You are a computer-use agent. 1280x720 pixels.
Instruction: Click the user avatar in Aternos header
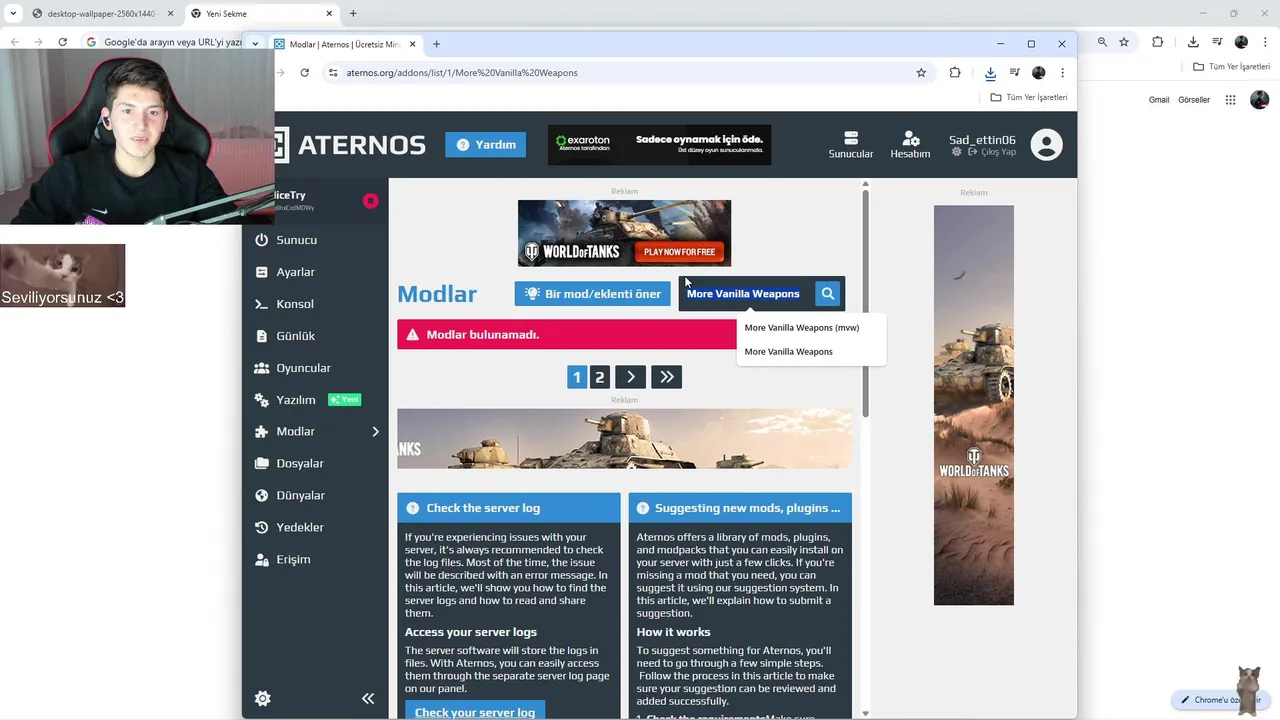1046,145
